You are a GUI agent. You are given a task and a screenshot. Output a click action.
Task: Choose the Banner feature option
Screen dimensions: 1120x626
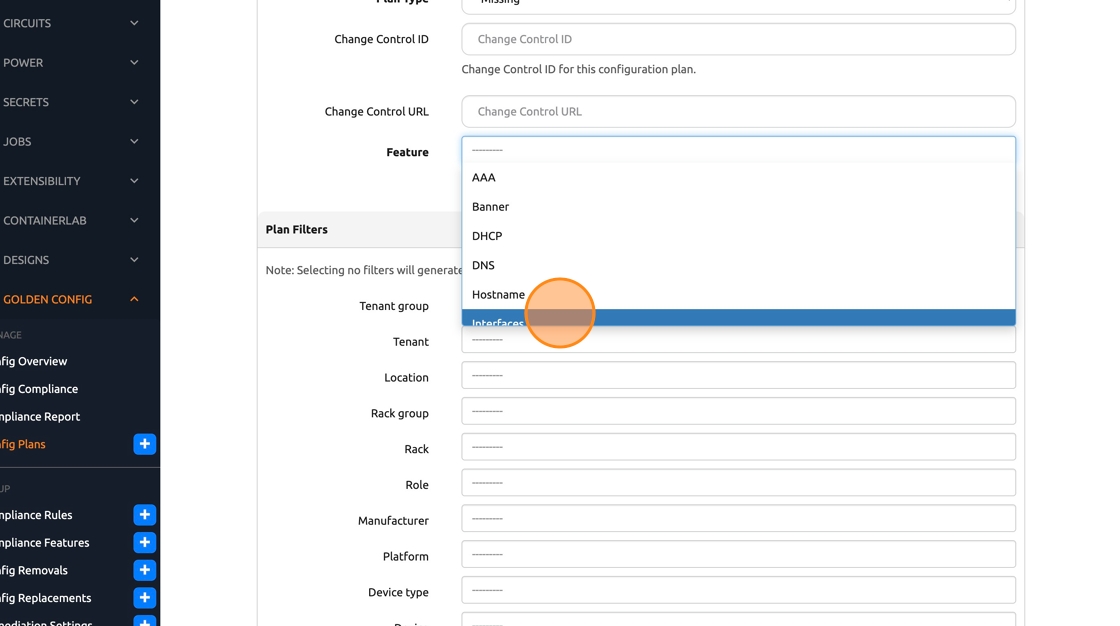pyautogui.click(x=490, y=207)
